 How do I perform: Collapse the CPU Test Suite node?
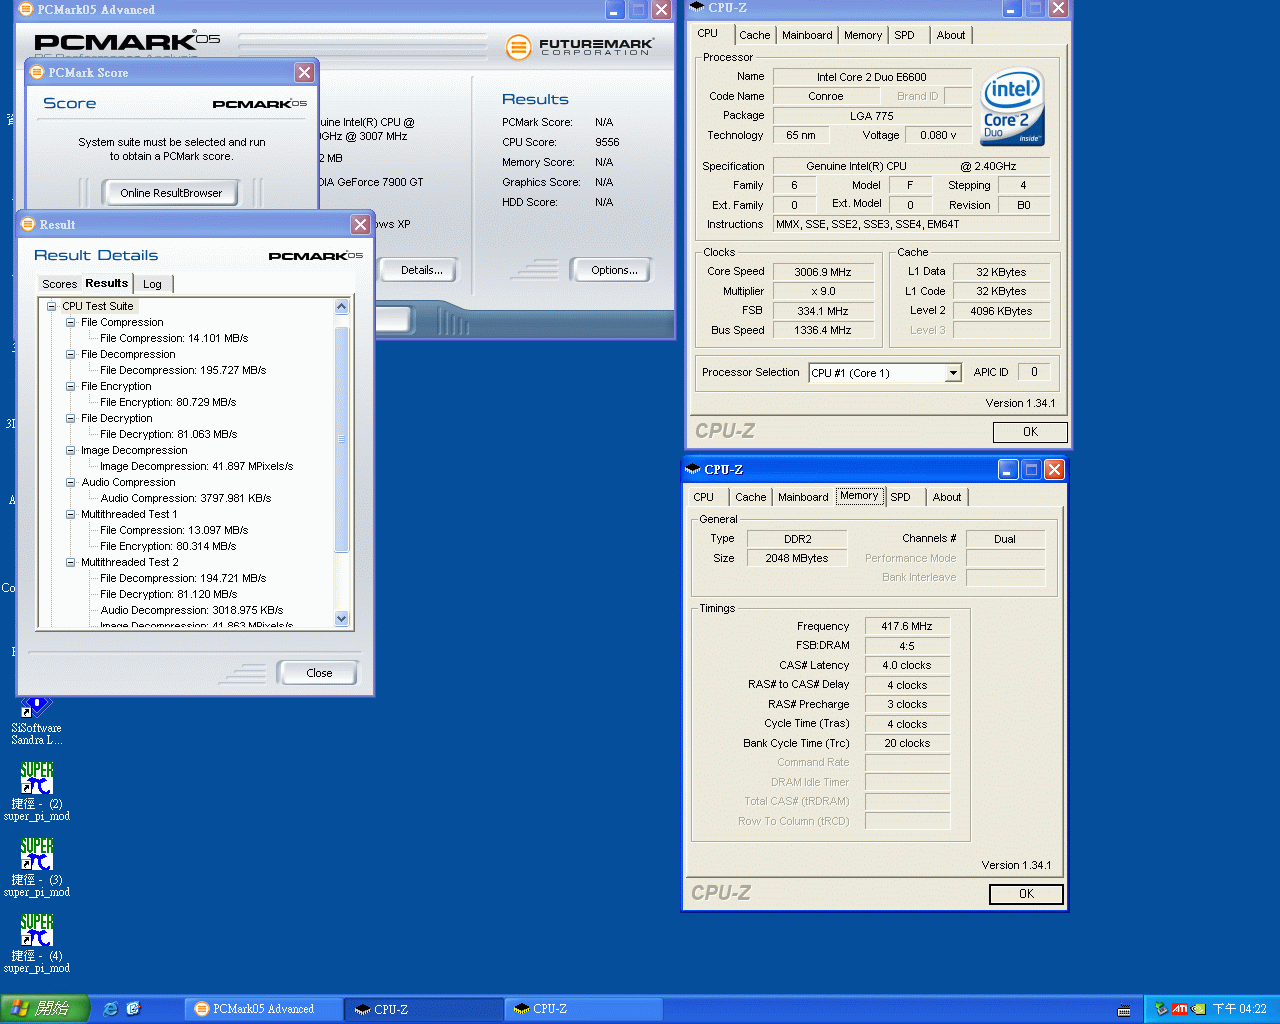point(52,306)
